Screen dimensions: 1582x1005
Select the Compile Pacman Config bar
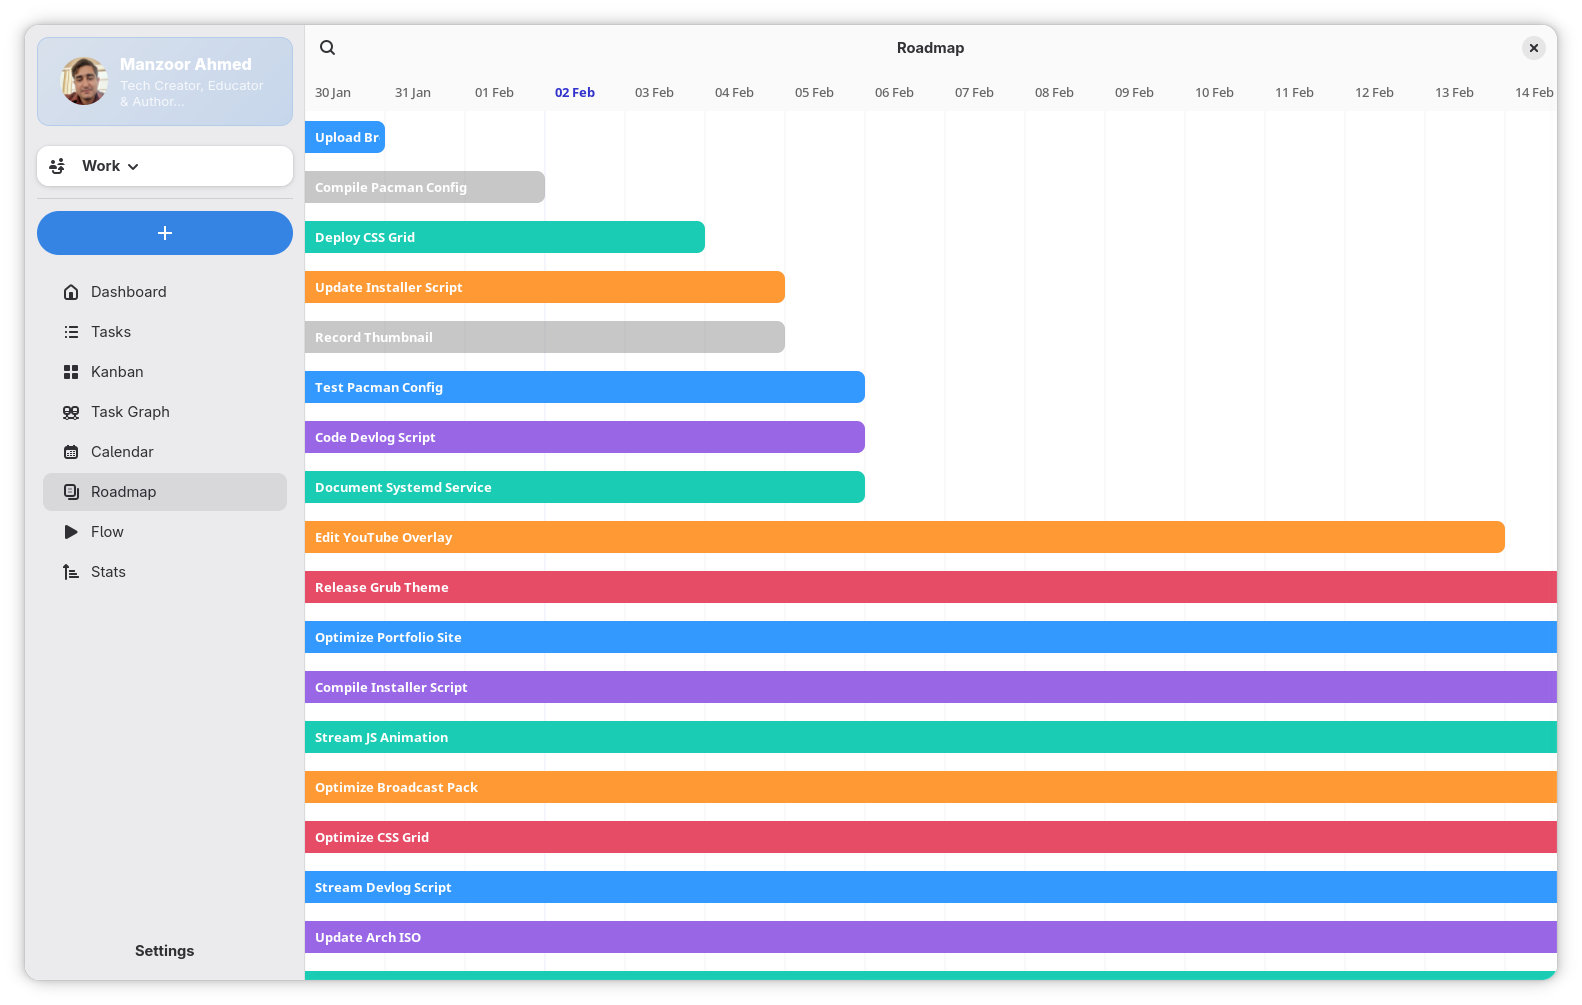[425, 187]
